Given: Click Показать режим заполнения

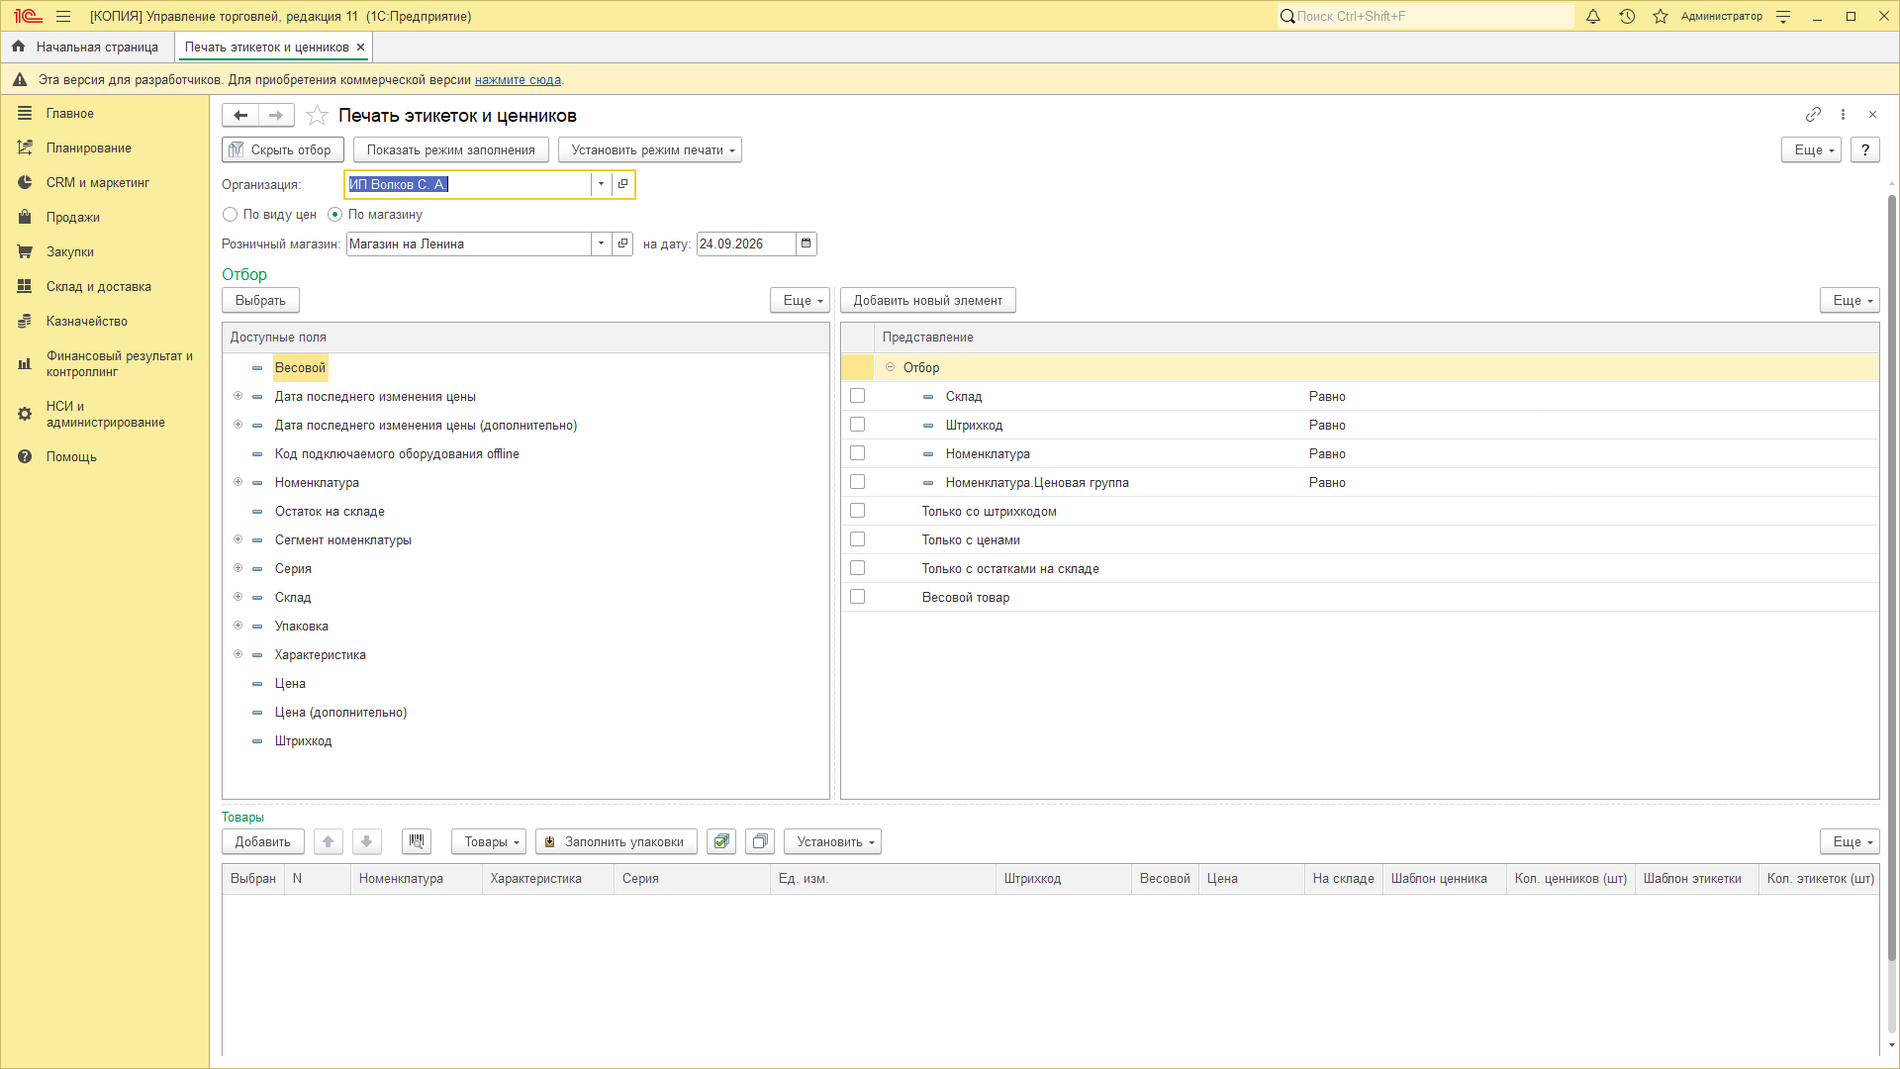Looking at the screenshot, I should [451, 150].
